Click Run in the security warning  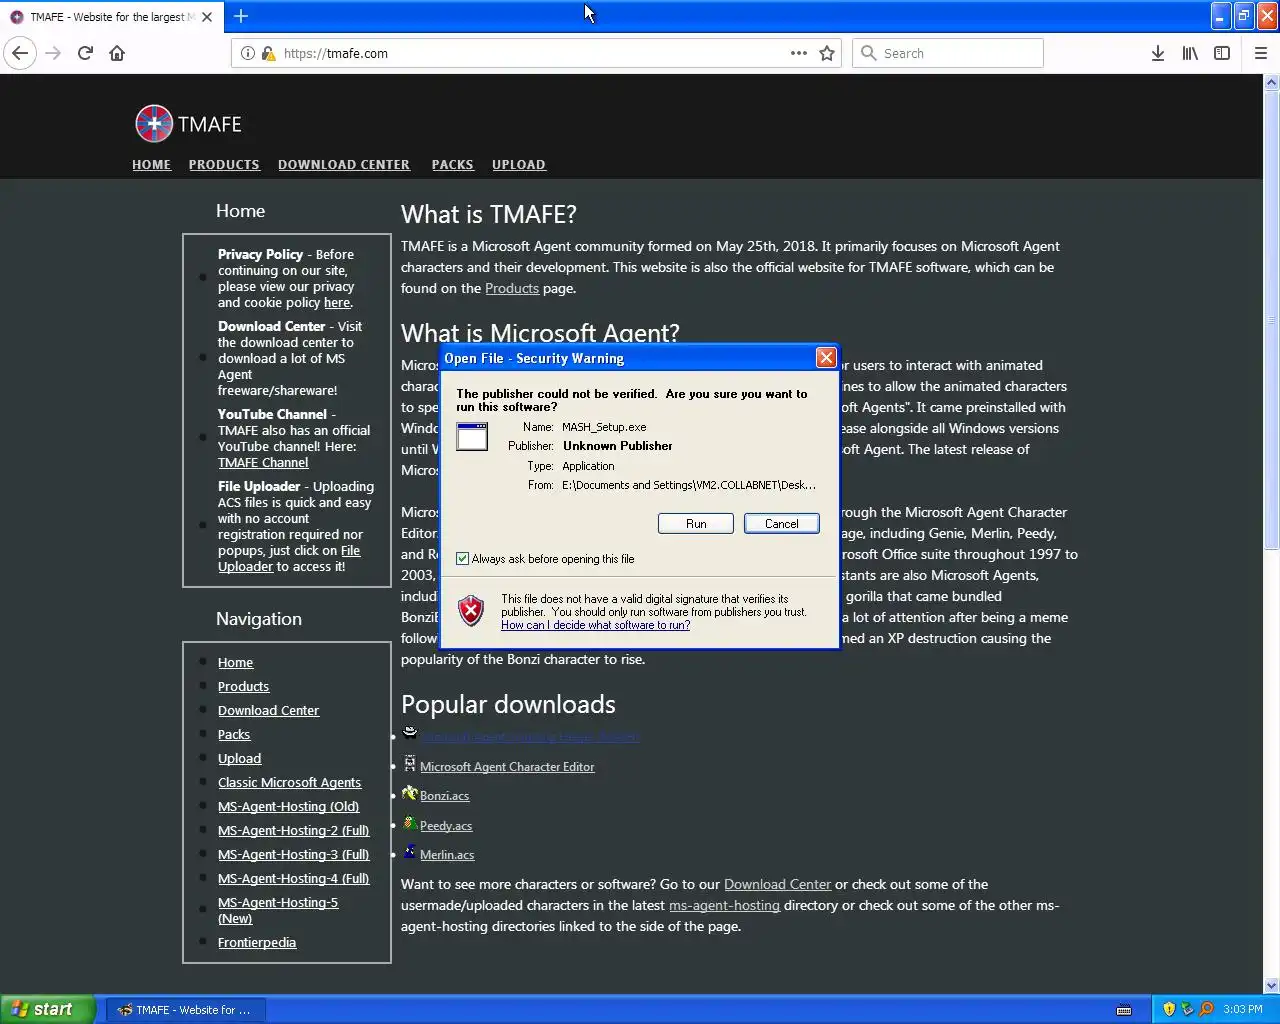click(x=696, y=524)
